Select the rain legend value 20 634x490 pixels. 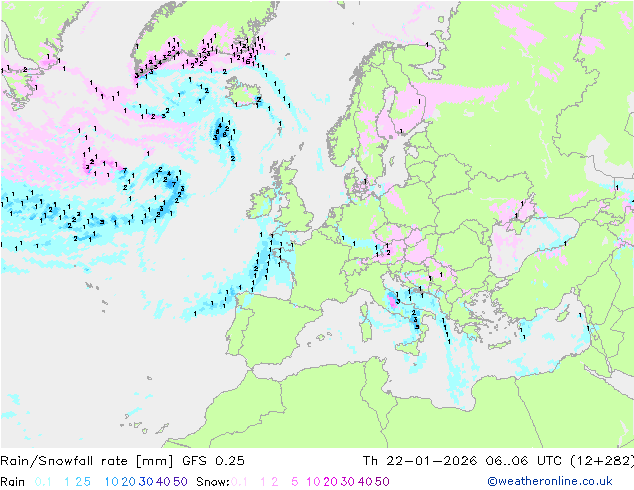pos(129,482)
